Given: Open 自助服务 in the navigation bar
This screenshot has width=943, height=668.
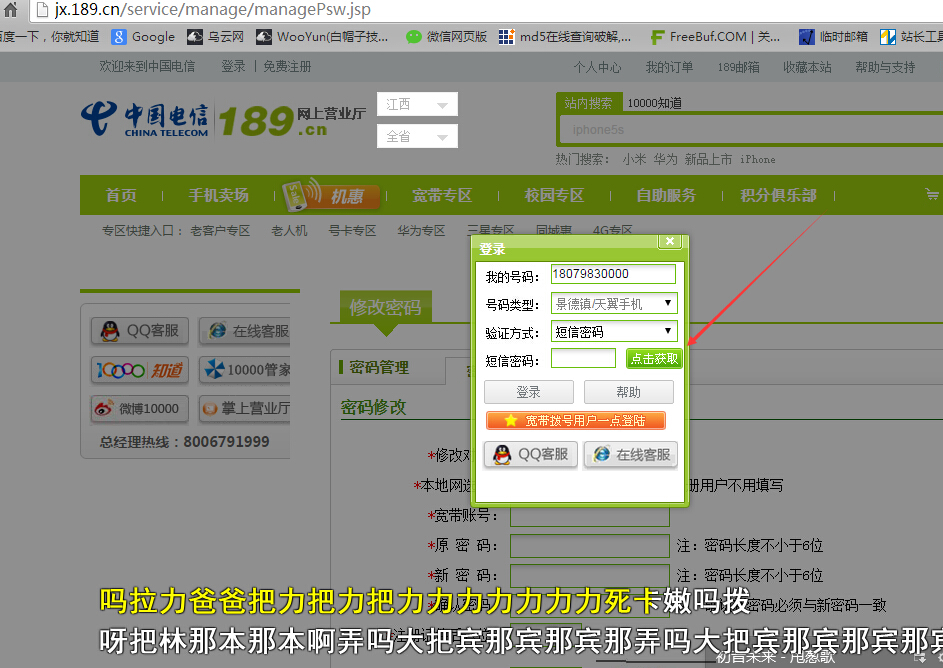Looking at the screenshot, I should 666,195.
